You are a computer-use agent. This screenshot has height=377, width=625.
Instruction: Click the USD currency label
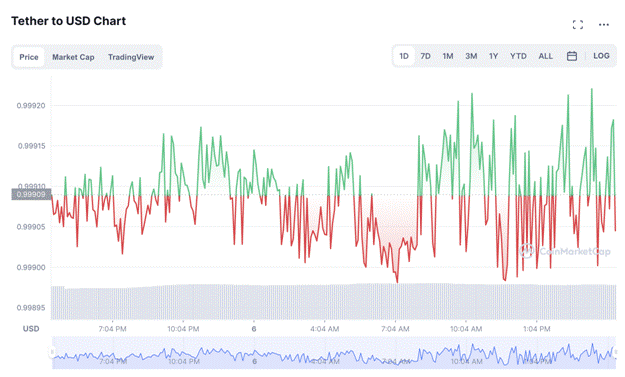pos(31,329)
